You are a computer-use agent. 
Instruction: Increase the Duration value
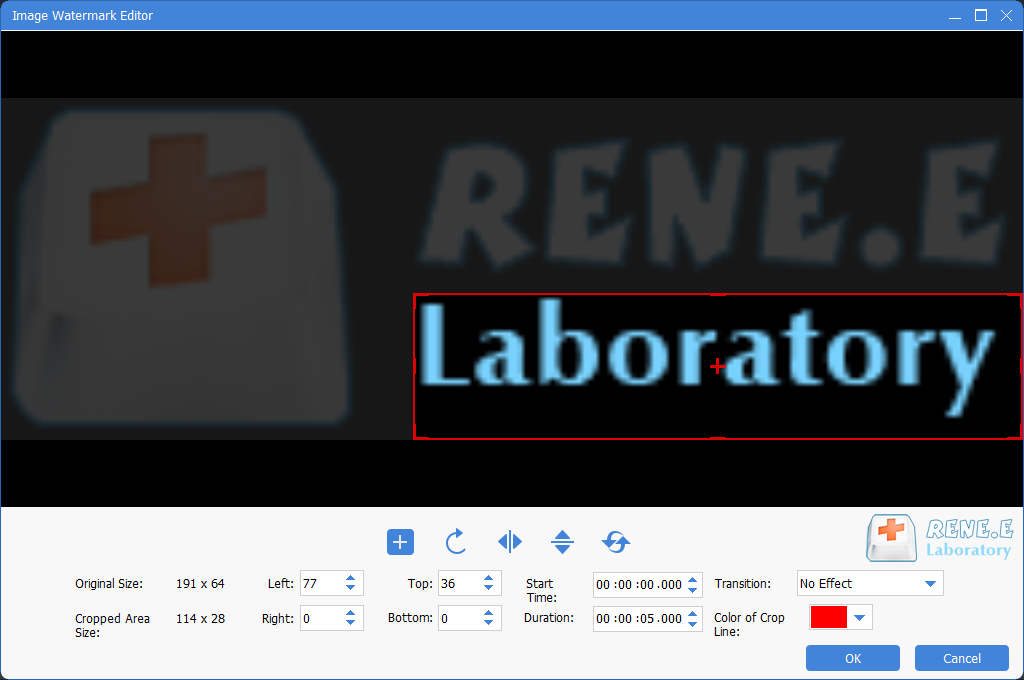693,613
